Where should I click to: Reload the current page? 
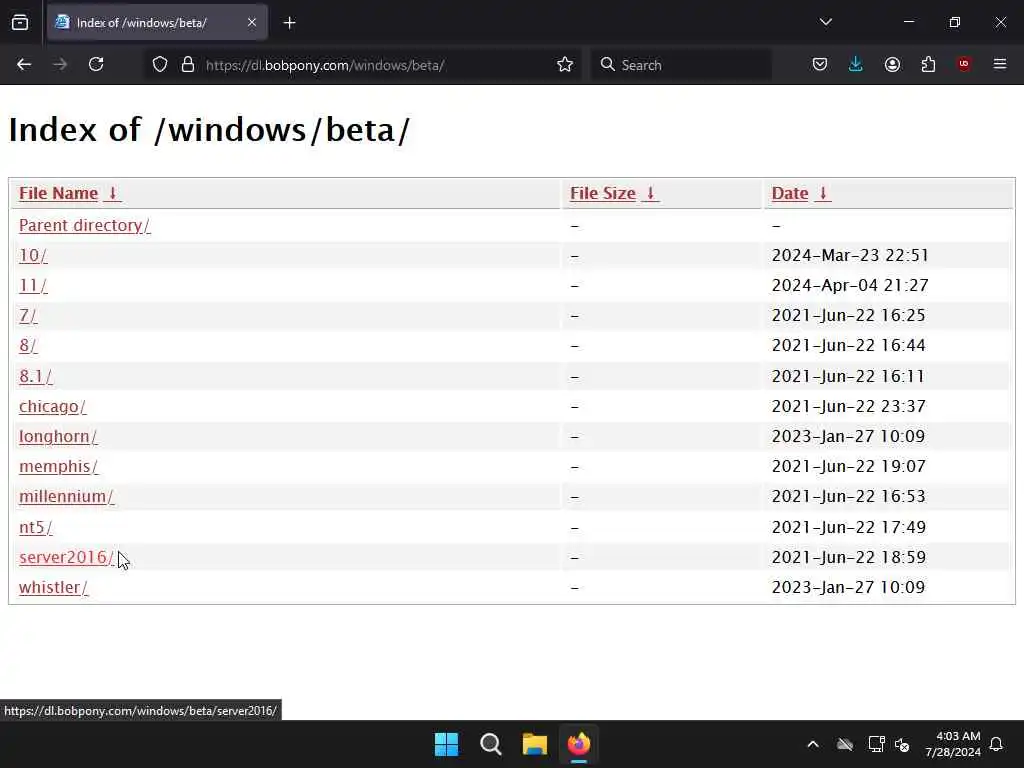[x=96, y=64]
